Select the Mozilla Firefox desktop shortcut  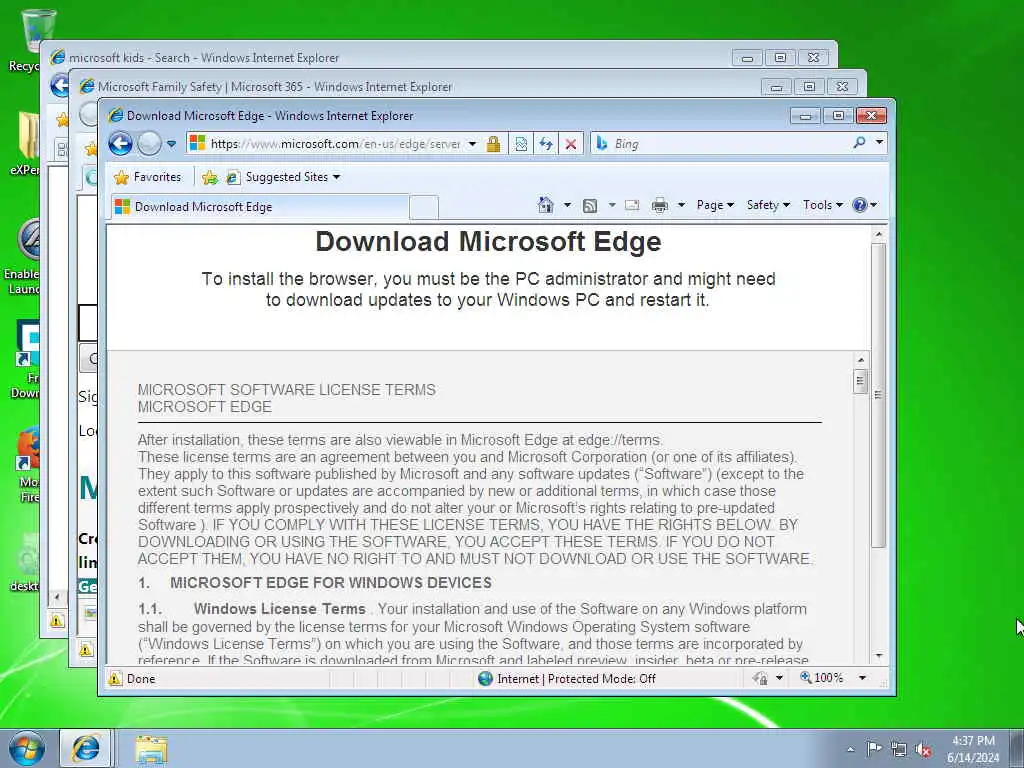(27, 464)
